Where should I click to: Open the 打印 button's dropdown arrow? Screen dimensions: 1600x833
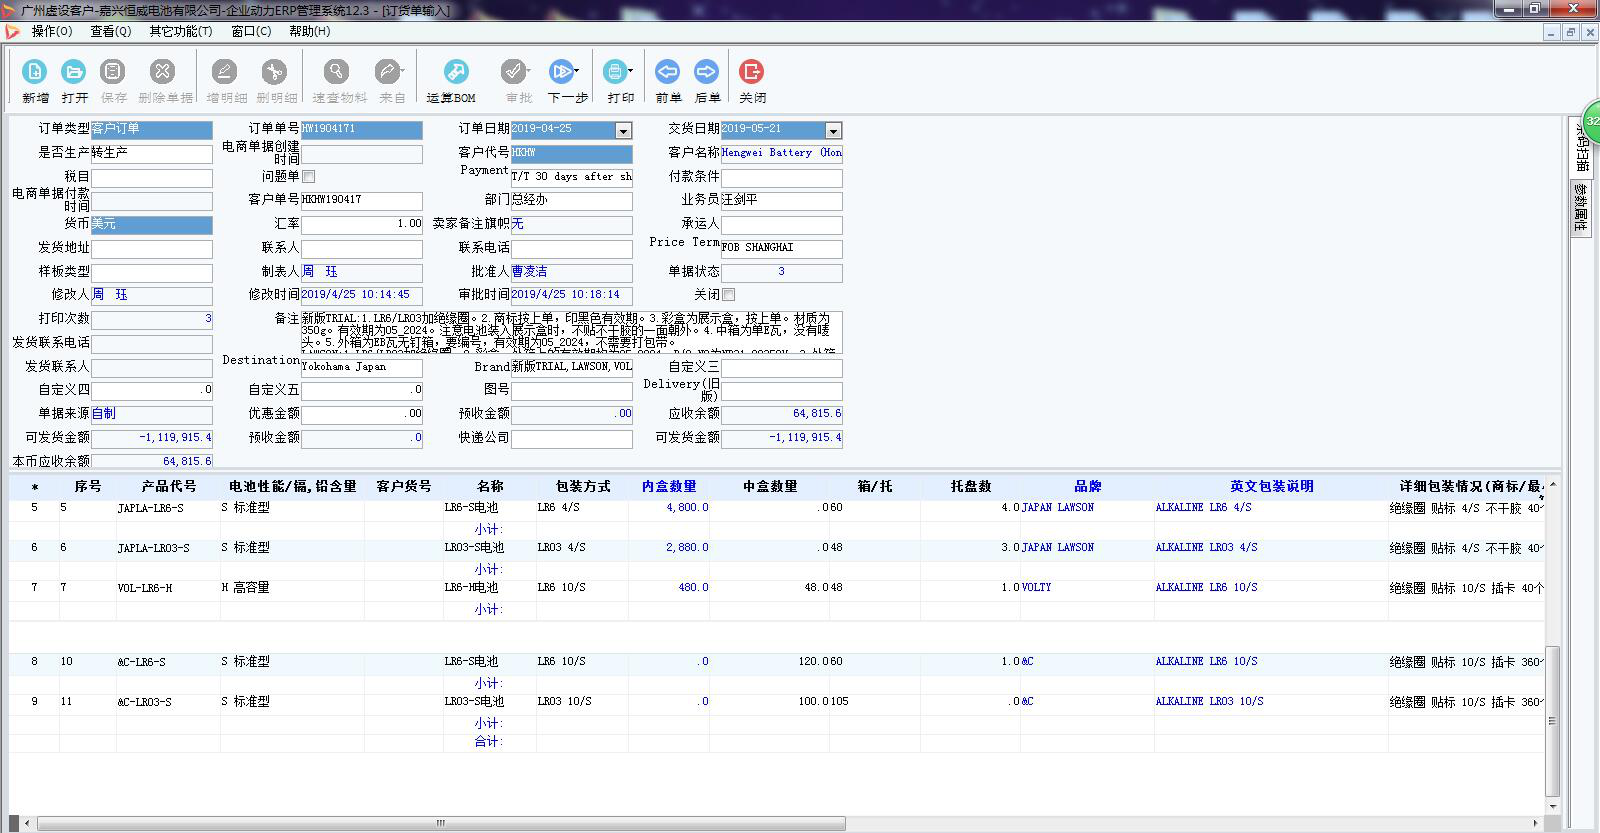(631, 71)
